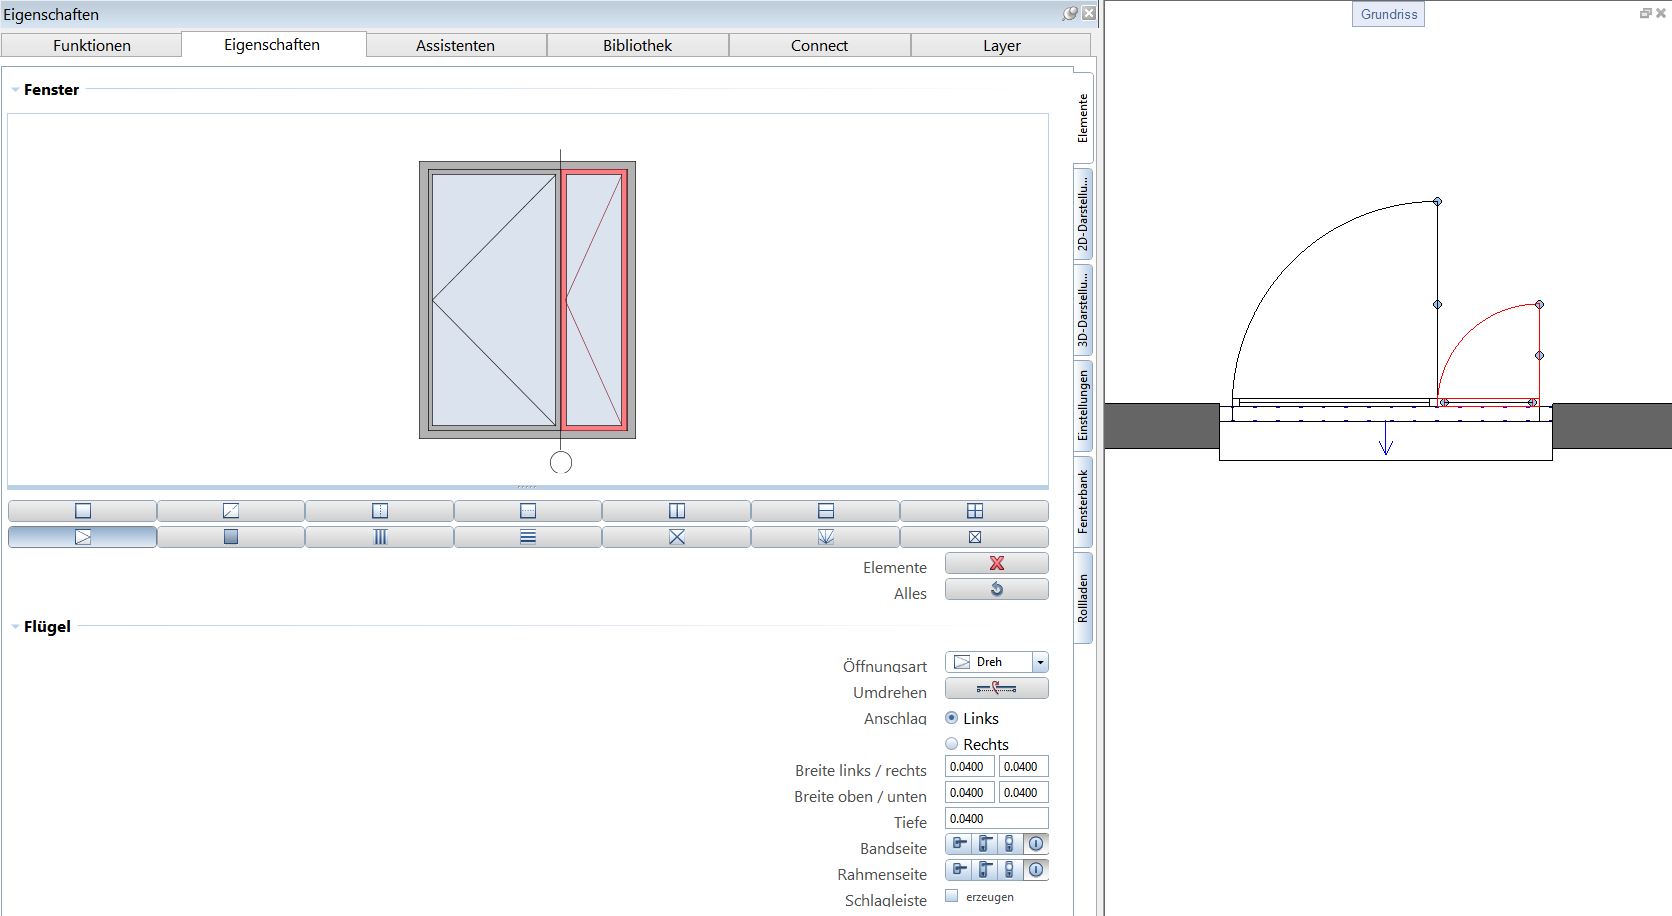Reset all with the Alles undo button
This screenshot has height=916, width=1672.
[996, 590]
